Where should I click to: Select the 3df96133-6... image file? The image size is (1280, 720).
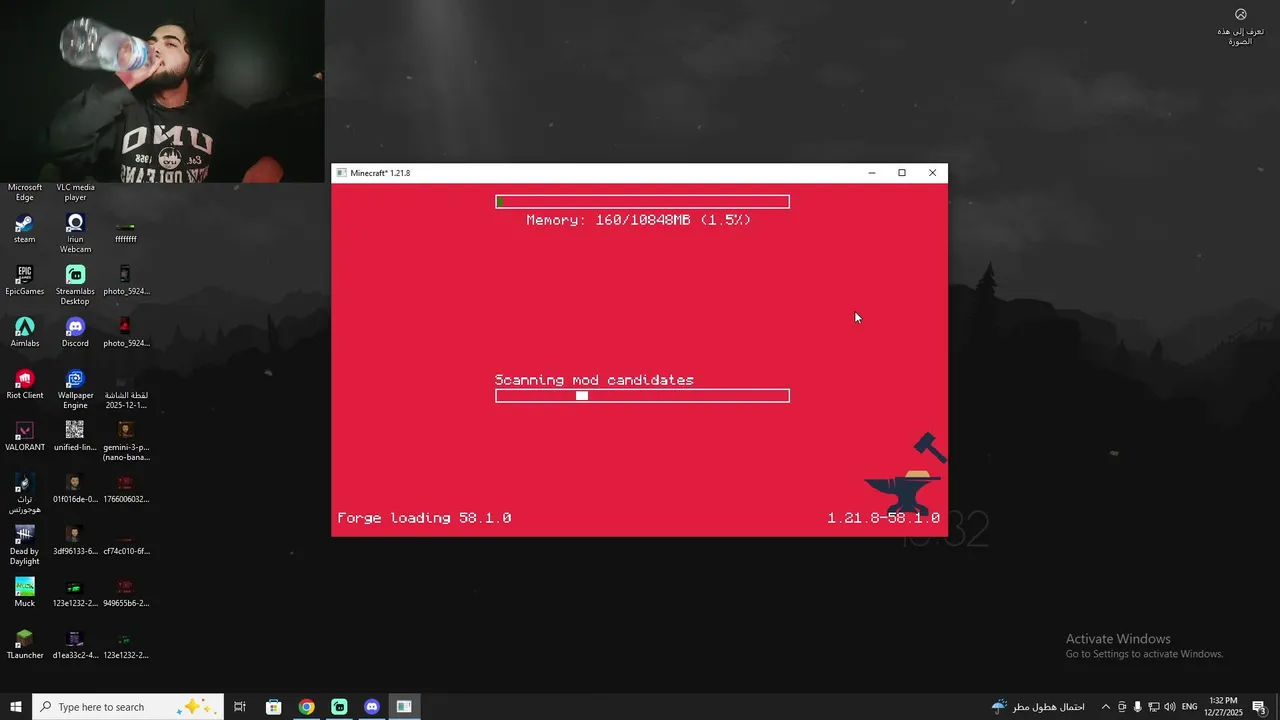tap(75, 541)
